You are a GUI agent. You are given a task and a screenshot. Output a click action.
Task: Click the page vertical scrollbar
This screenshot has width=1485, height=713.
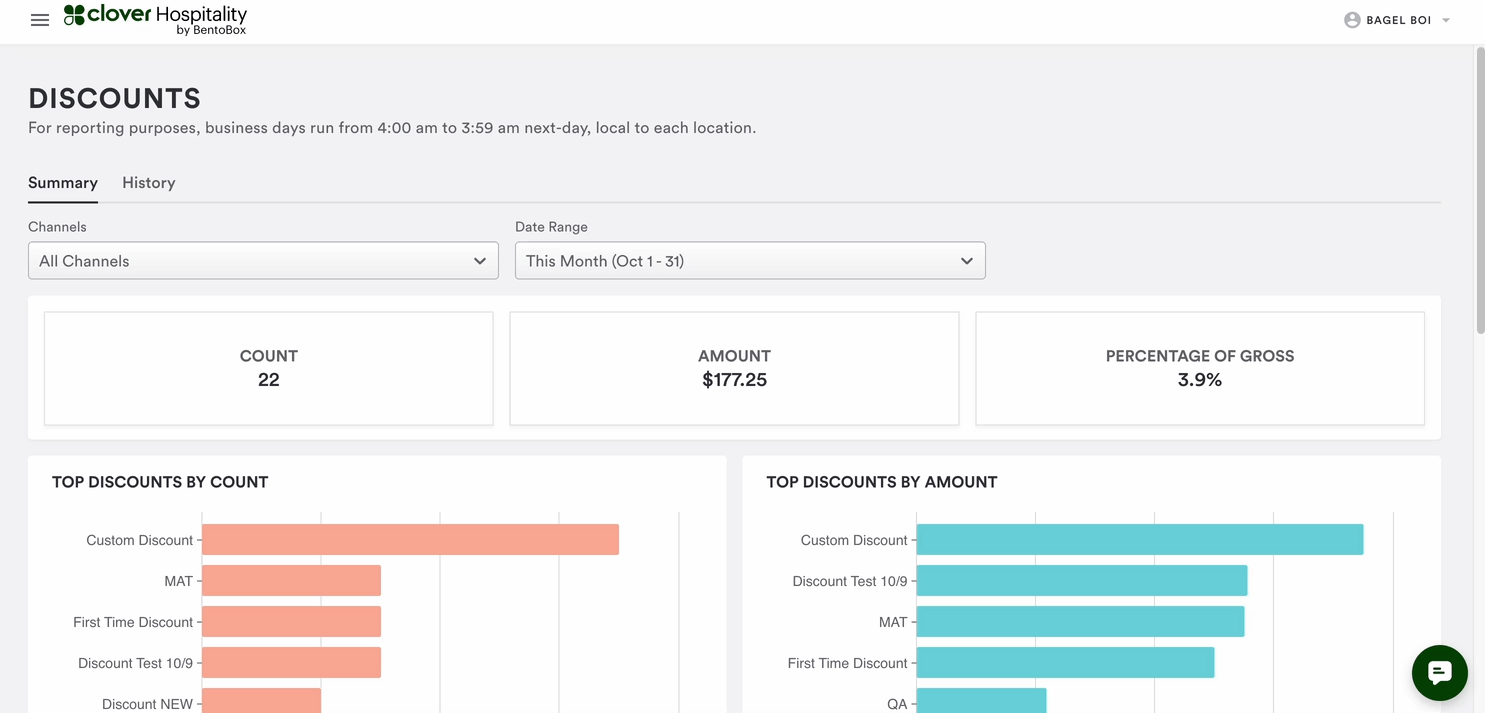[x=1479, y=190]
